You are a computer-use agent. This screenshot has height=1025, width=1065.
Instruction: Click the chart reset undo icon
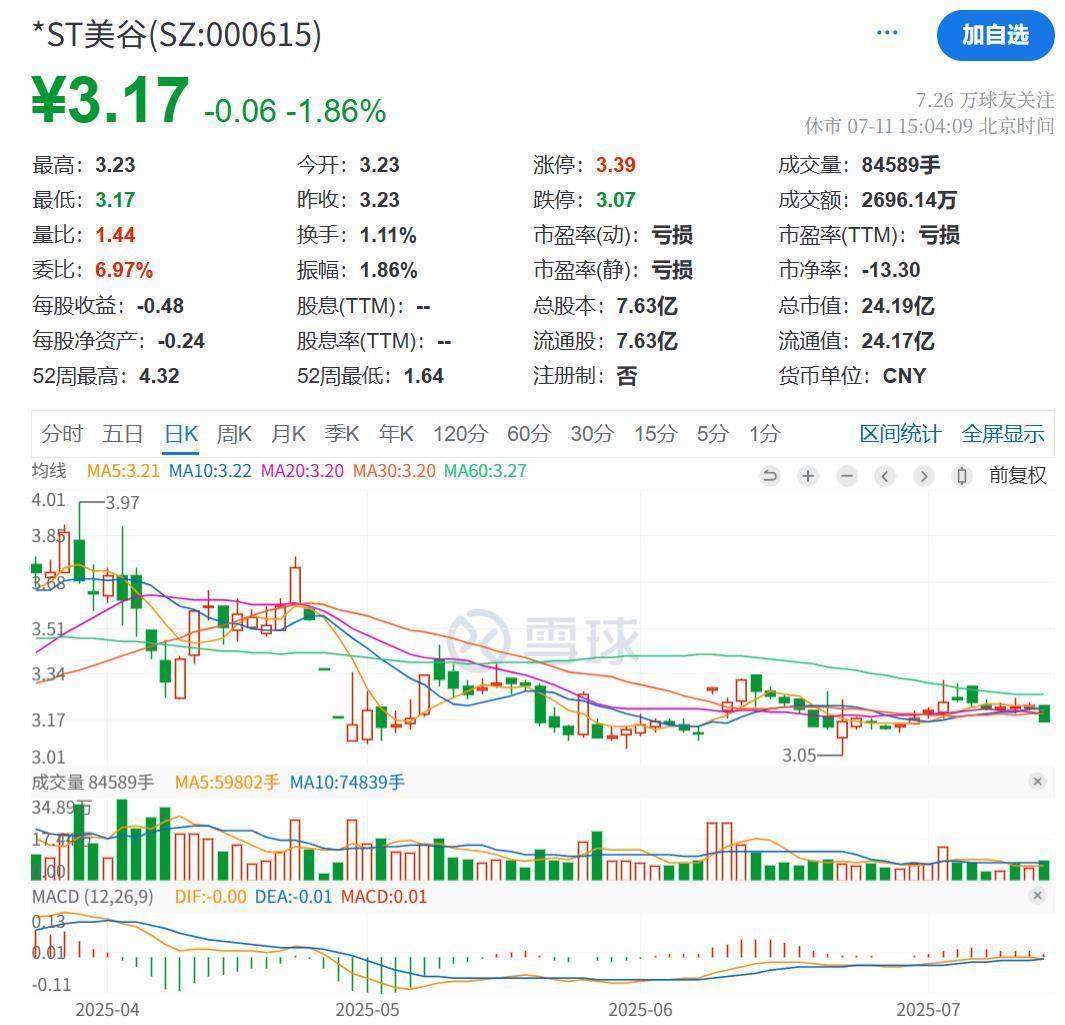click(x=769, y=475)
